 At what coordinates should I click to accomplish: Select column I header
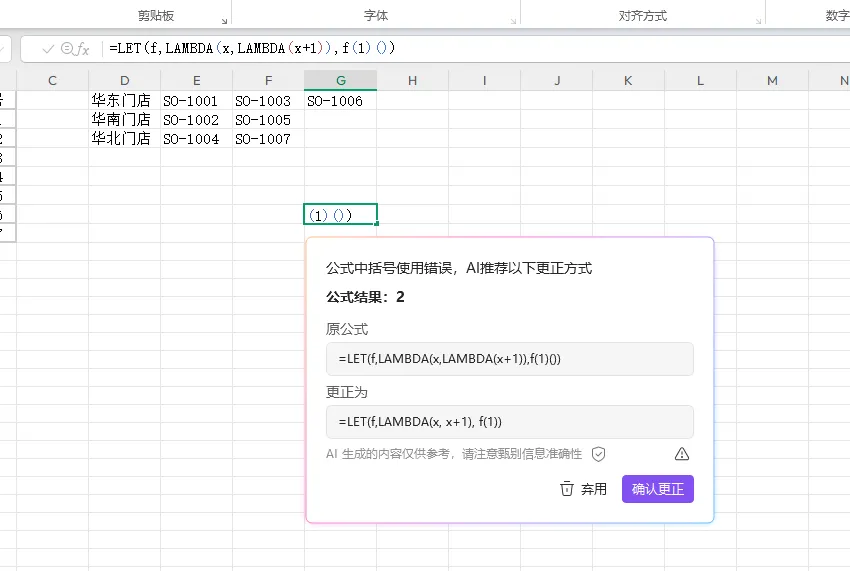[x=485, y=81]
